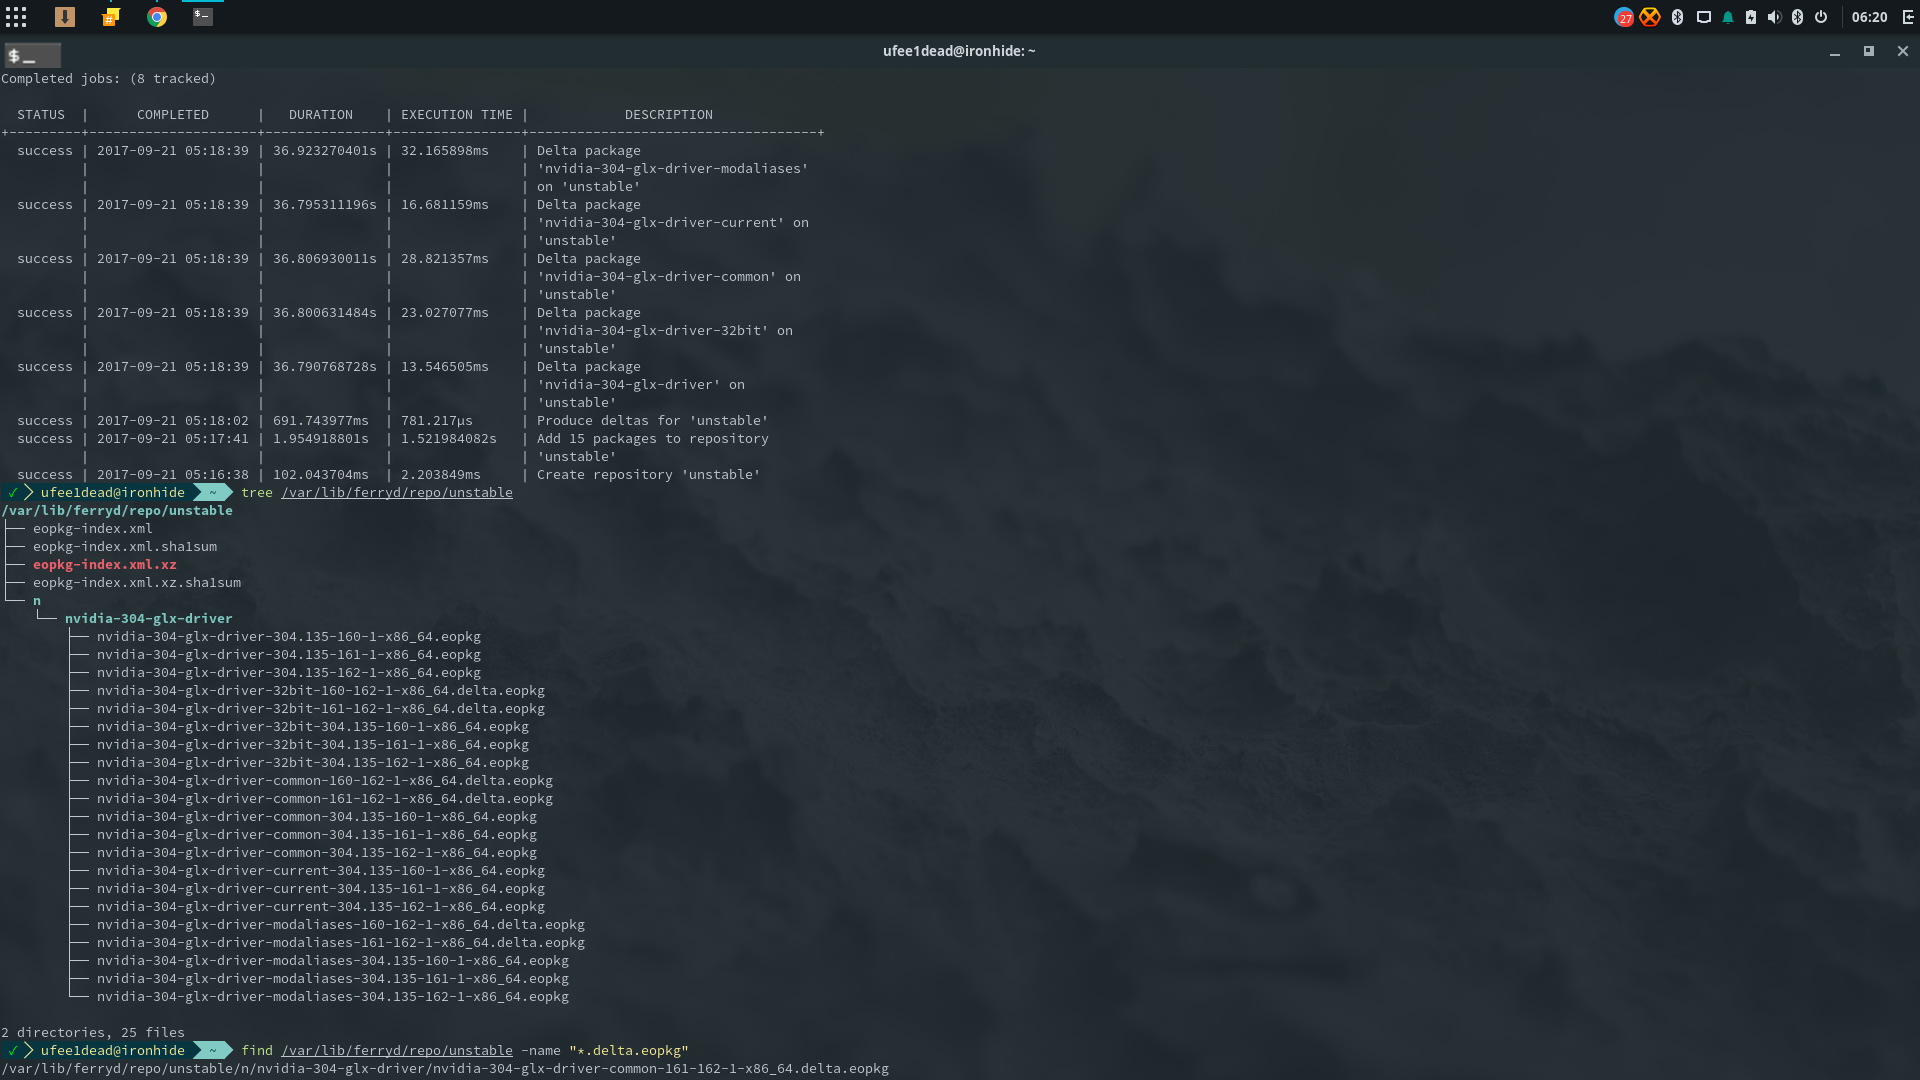Check the battery charging indicator
This screenshot has width=1920, height=1080.
[1751, 17]
